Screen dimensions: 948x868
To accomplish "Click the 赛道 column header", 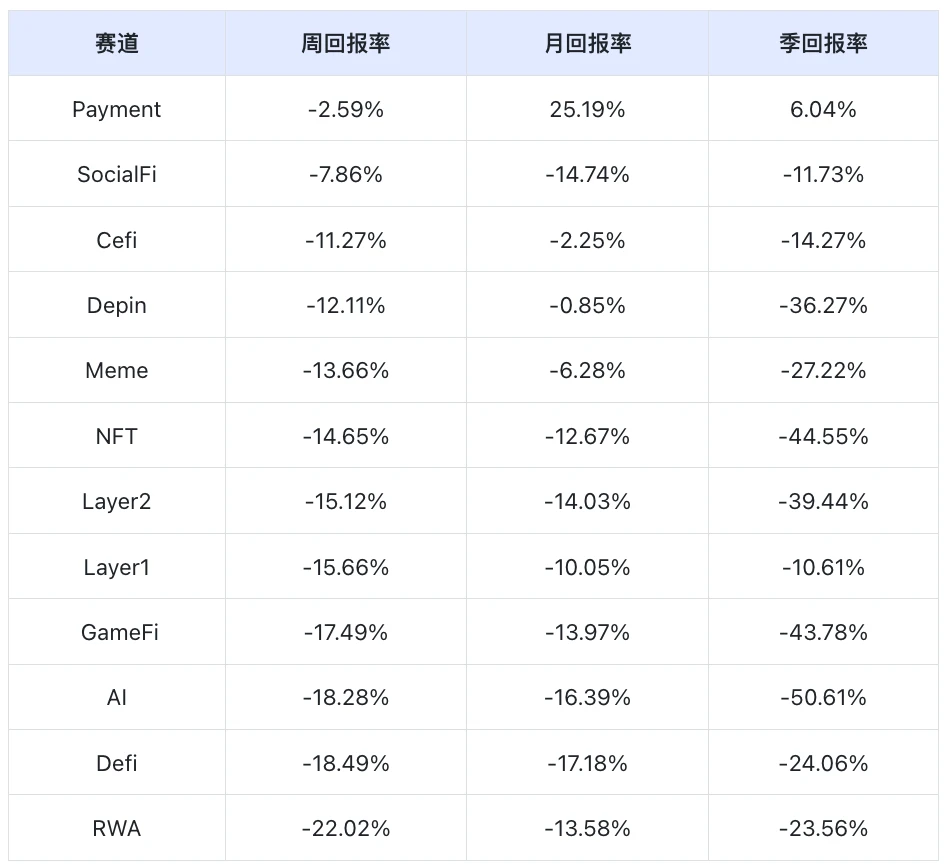I will tap(117, 43).
